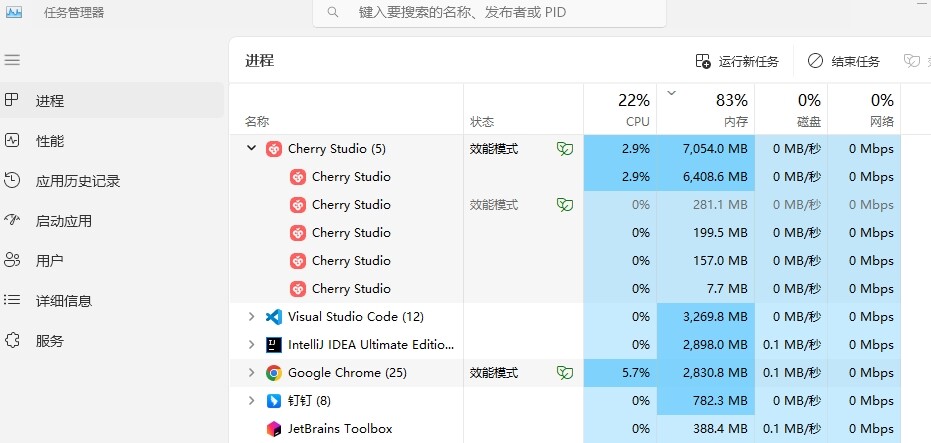Click the Task Manager app icon in title bar

[x=14, y=12]
